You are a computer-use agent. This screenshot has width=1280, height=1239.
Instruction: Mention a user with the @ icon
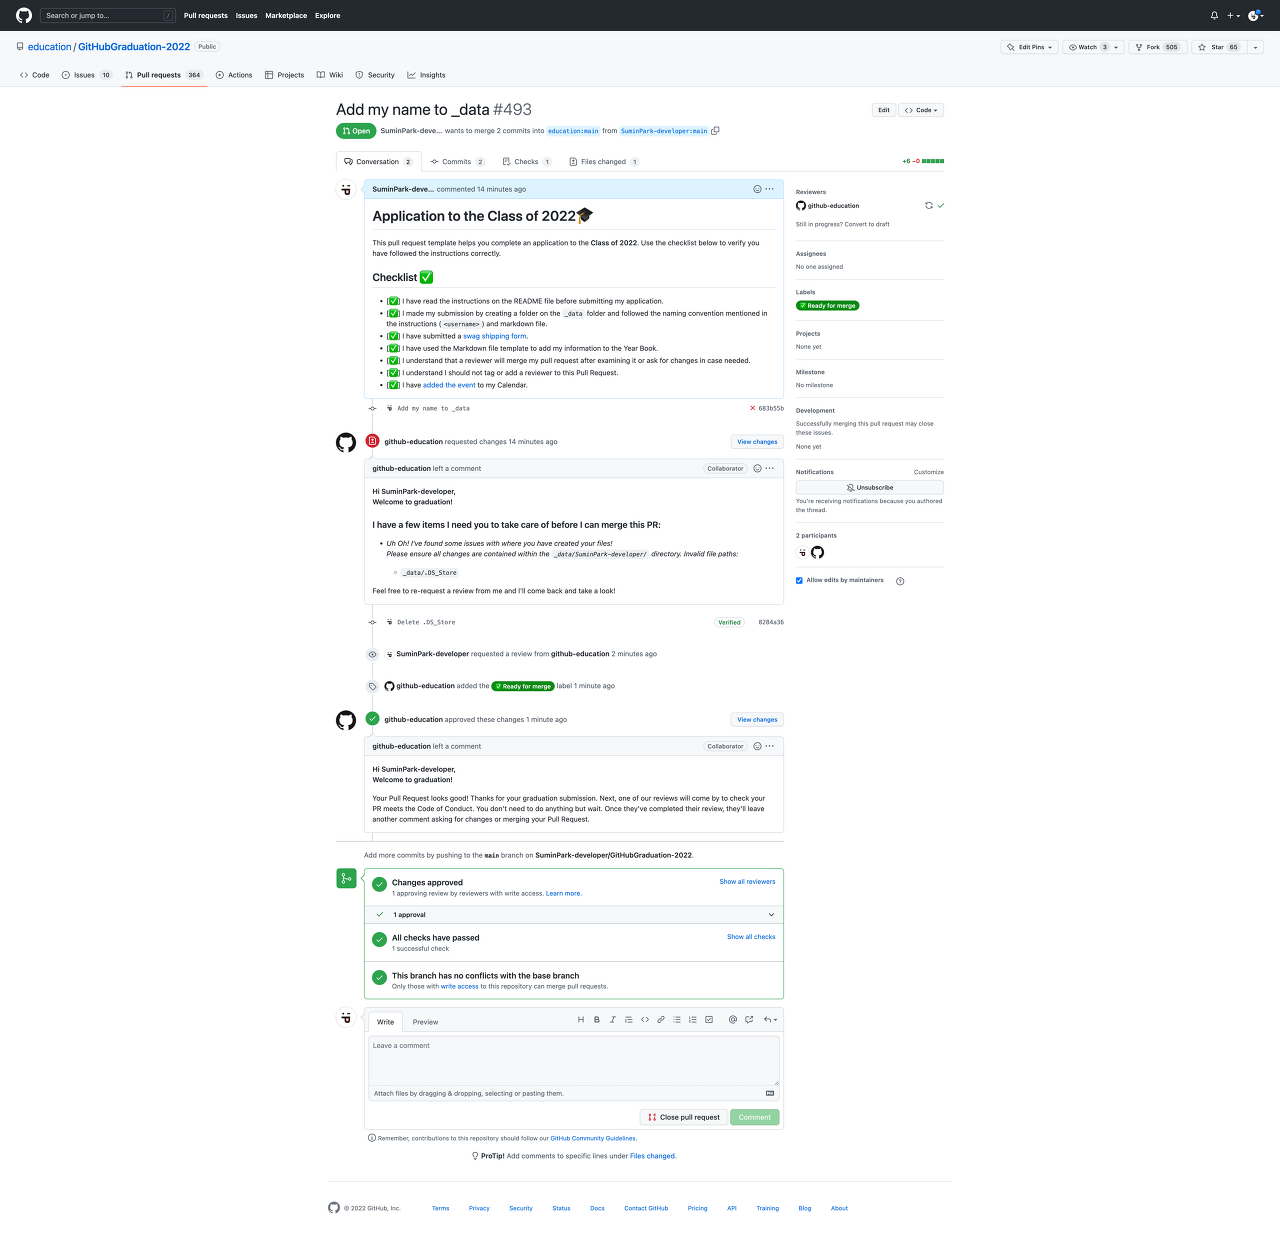coord(733,1020)
